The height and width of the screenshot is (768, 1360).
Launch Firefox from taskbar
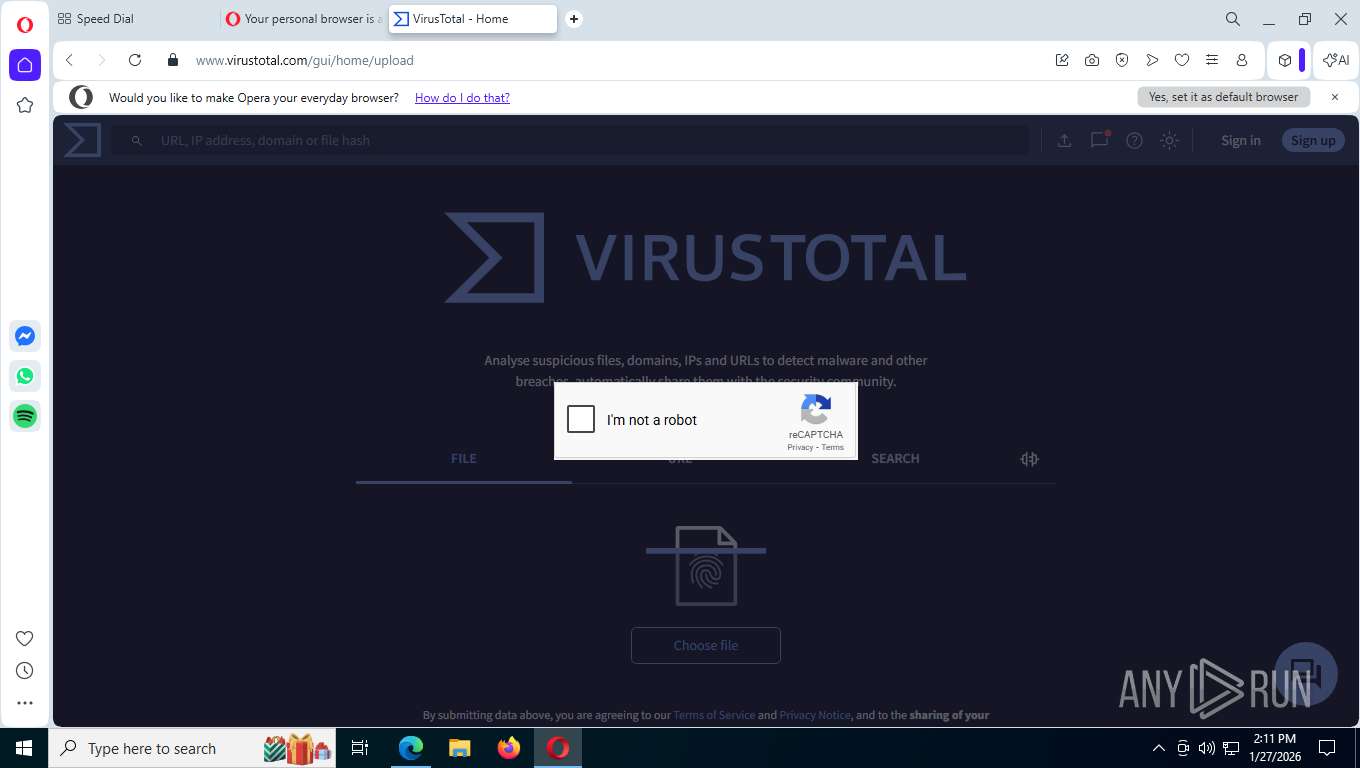(509, 748)
